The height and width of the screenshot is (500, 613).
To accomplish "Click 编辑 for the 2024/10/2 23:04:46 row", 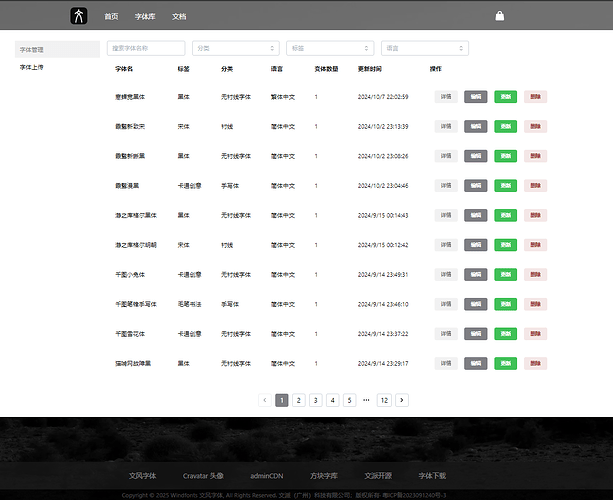I will tap(476, 185).
